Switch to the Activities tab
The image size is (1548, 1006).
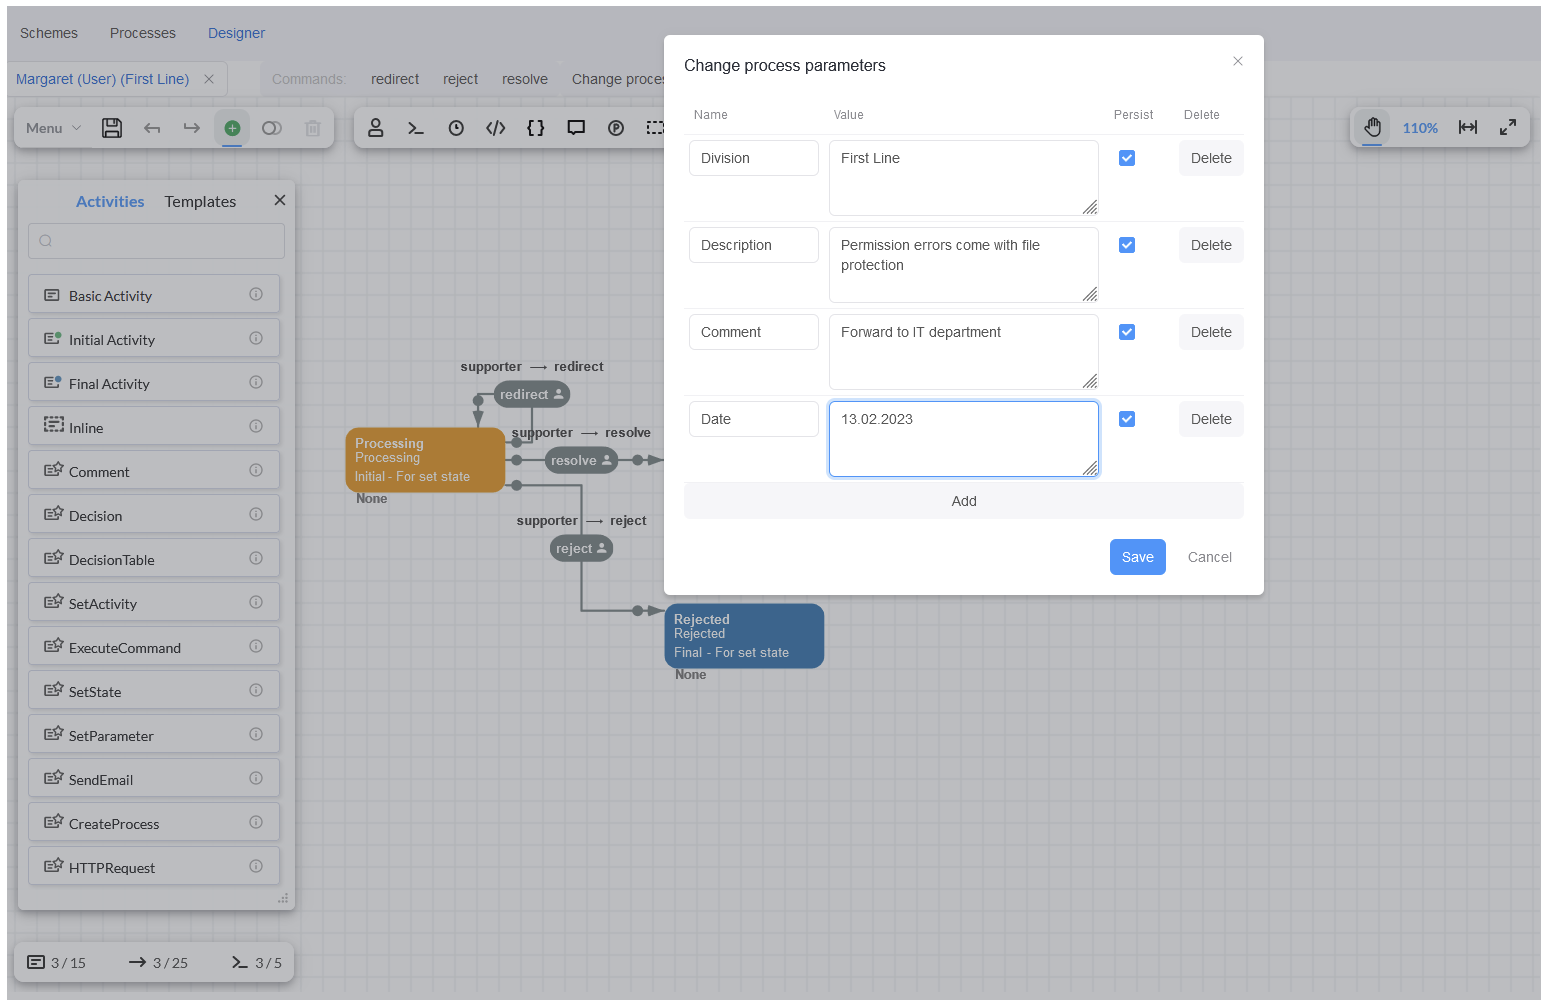pyautogui.click(x=110, y=201)
